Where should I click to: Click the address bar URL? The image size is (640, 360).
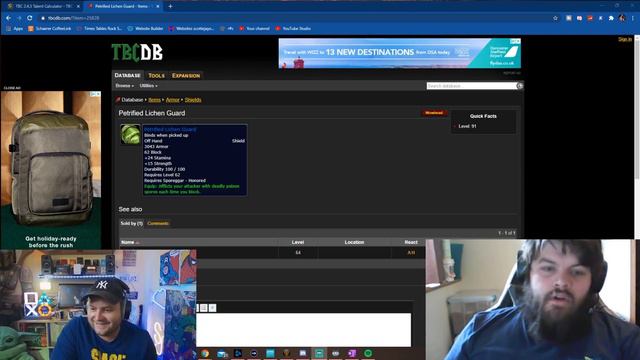click(73, 18)
